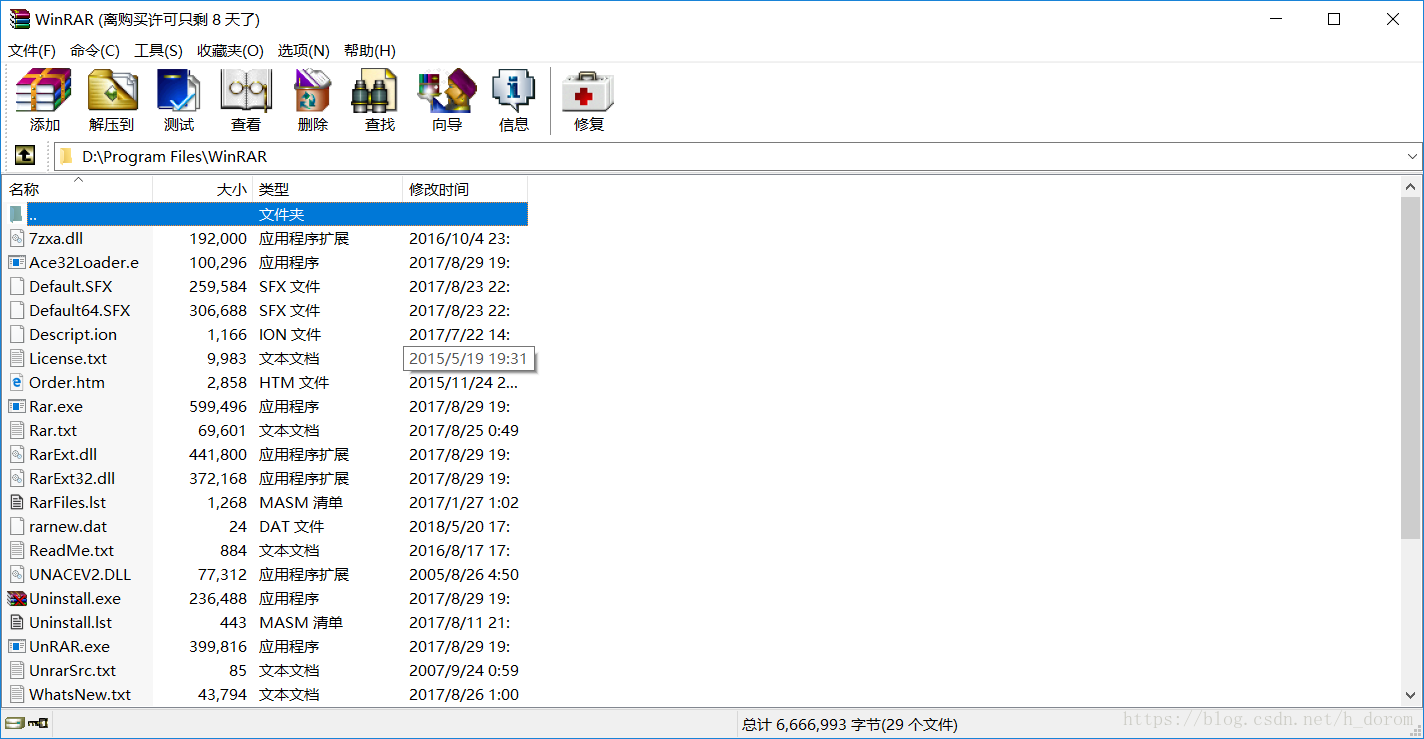
Task: Click the scrollbar up arrow
Action: [1411, 186]
